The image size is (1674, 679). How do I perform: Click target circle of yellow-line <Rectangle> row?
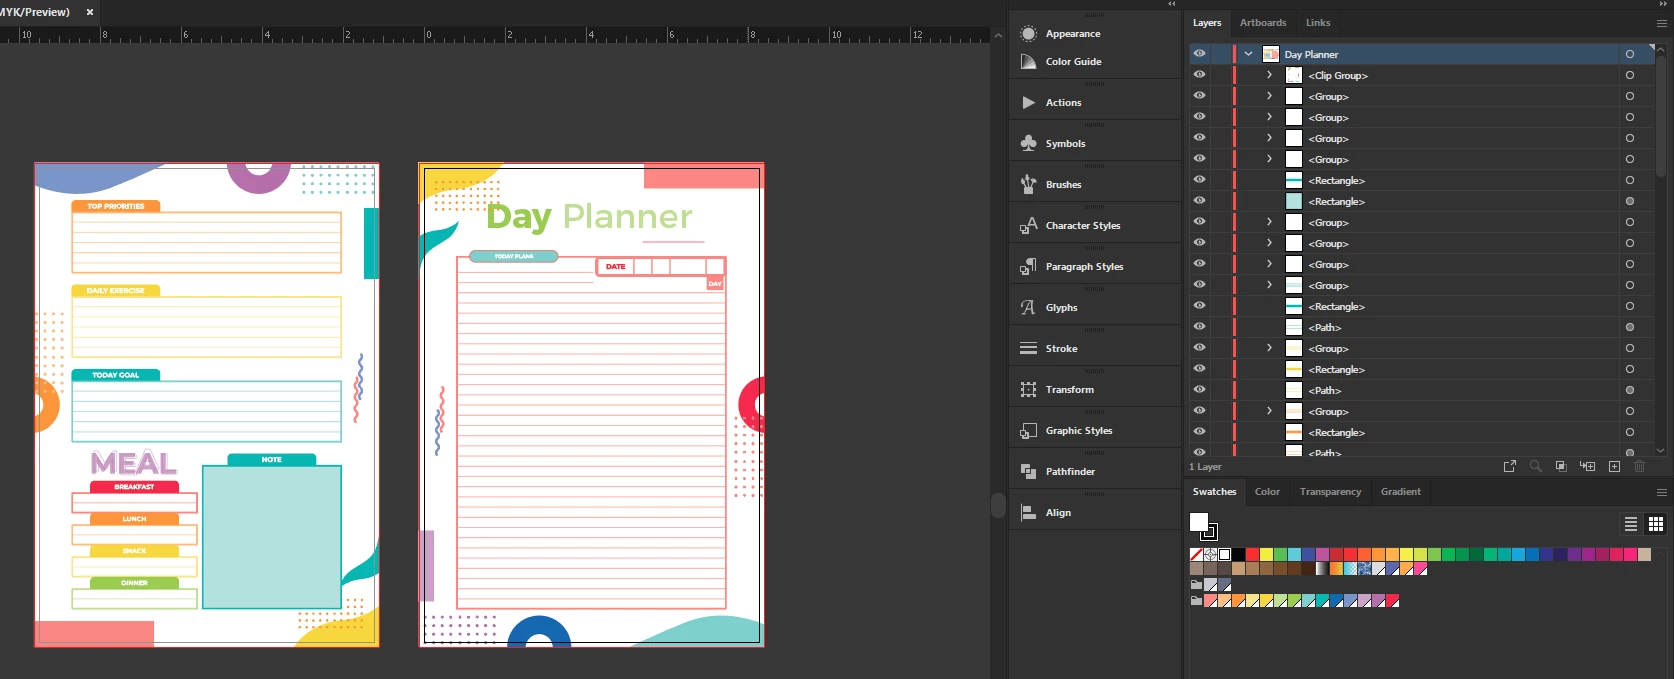[x=1630, y=369]
